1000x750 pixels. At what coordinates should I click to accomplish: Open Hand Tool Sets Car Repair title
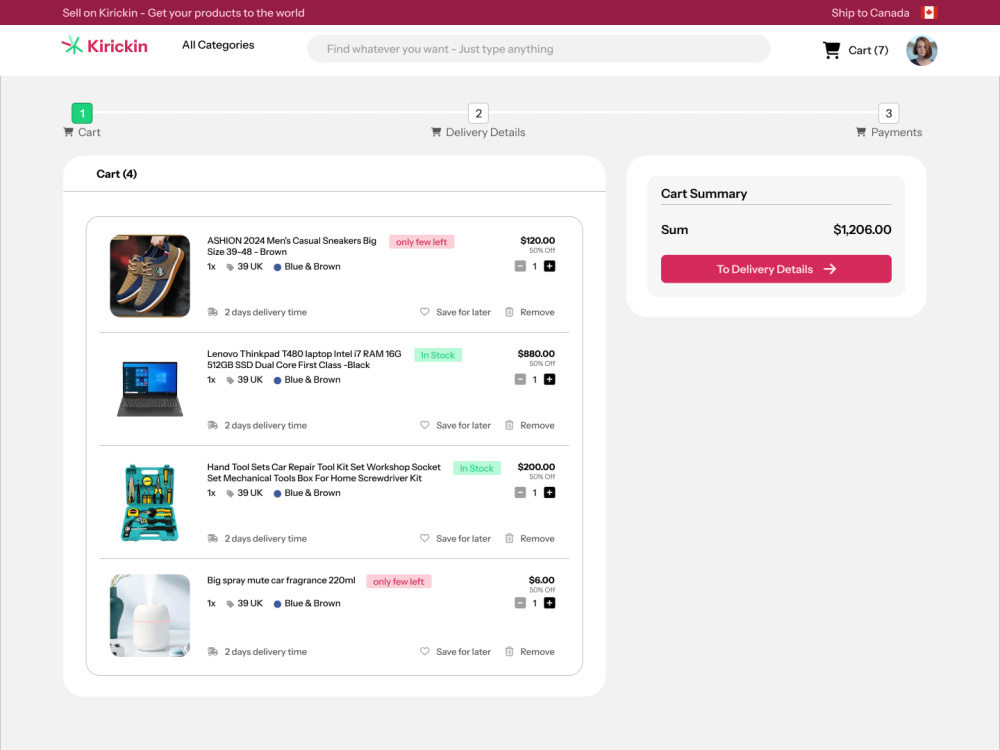[x=324, y=472]
